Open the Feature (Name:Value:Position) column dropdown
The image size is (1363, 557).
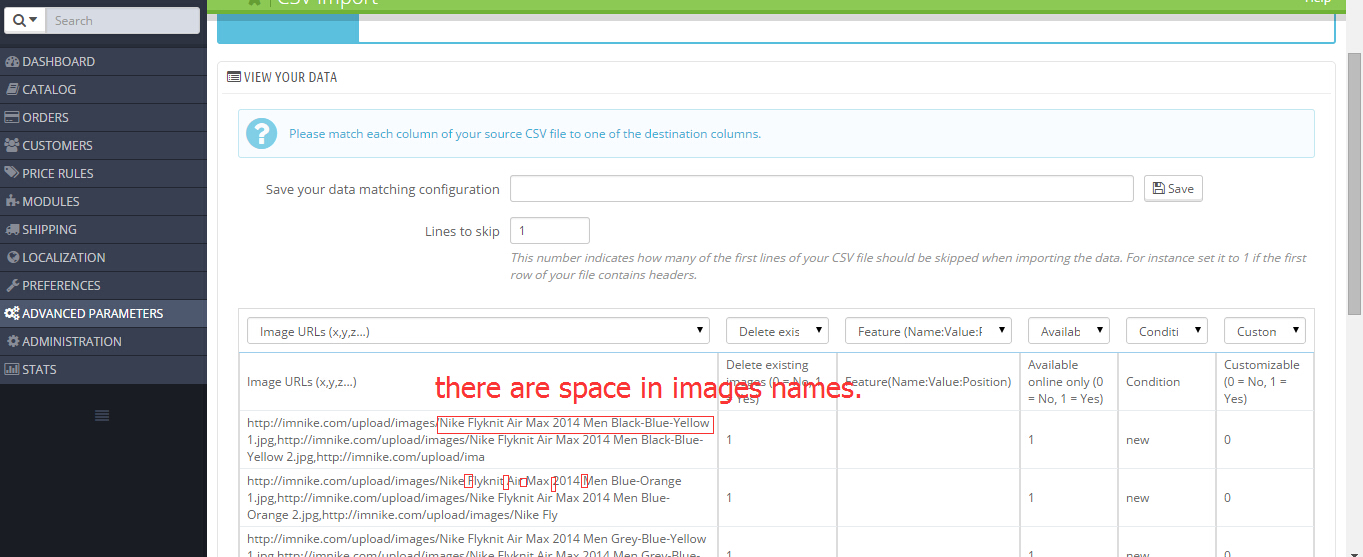pos(928,331)
